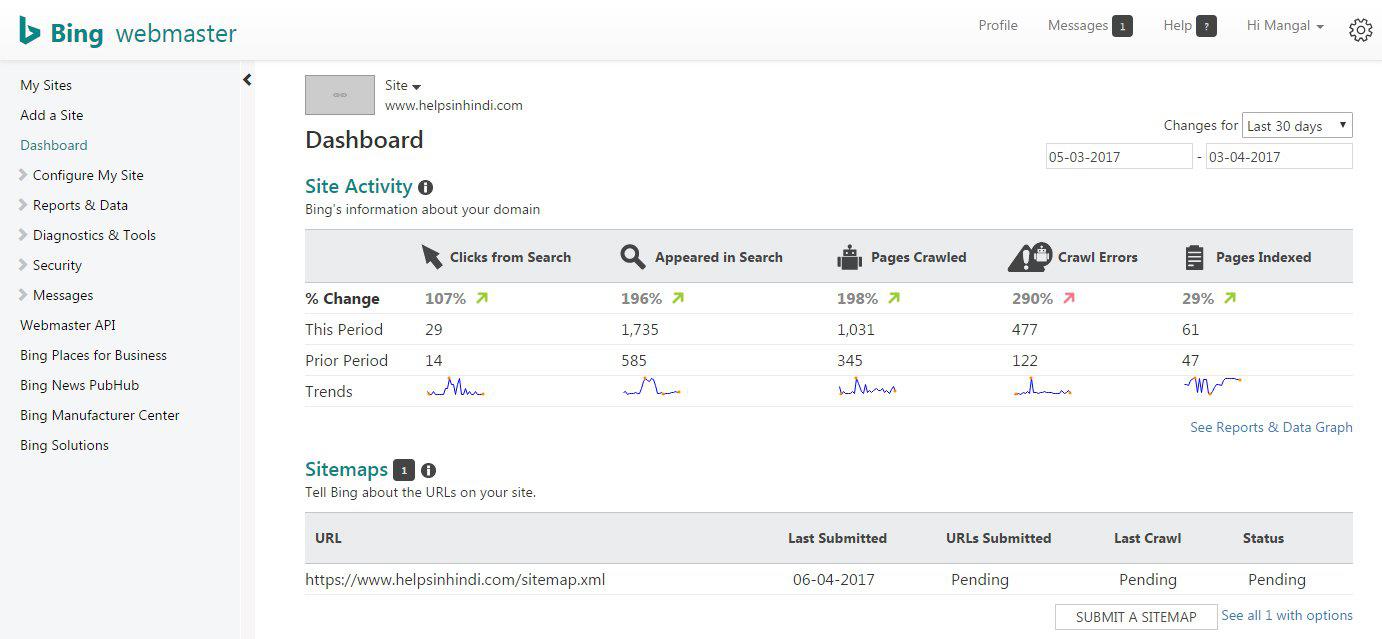Image resolution: width=1382 pixels, height=639 pixels.
Task: Click the green arrow next to 198%
Action: coord(894,298)
